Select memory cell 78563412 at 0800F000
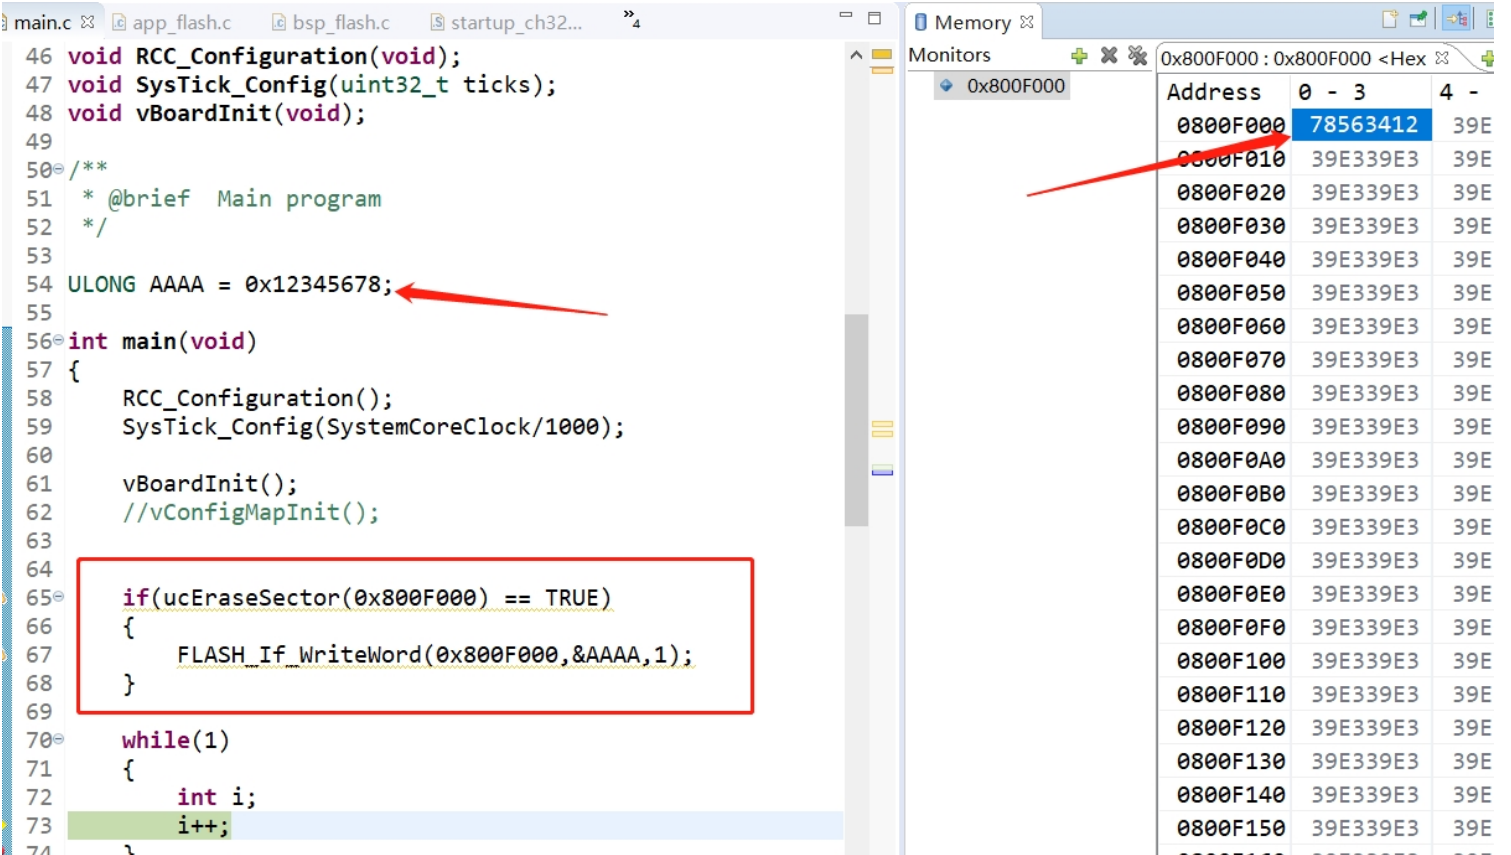This screenshot has height=855, width=1511. (x=1363, y=125)
